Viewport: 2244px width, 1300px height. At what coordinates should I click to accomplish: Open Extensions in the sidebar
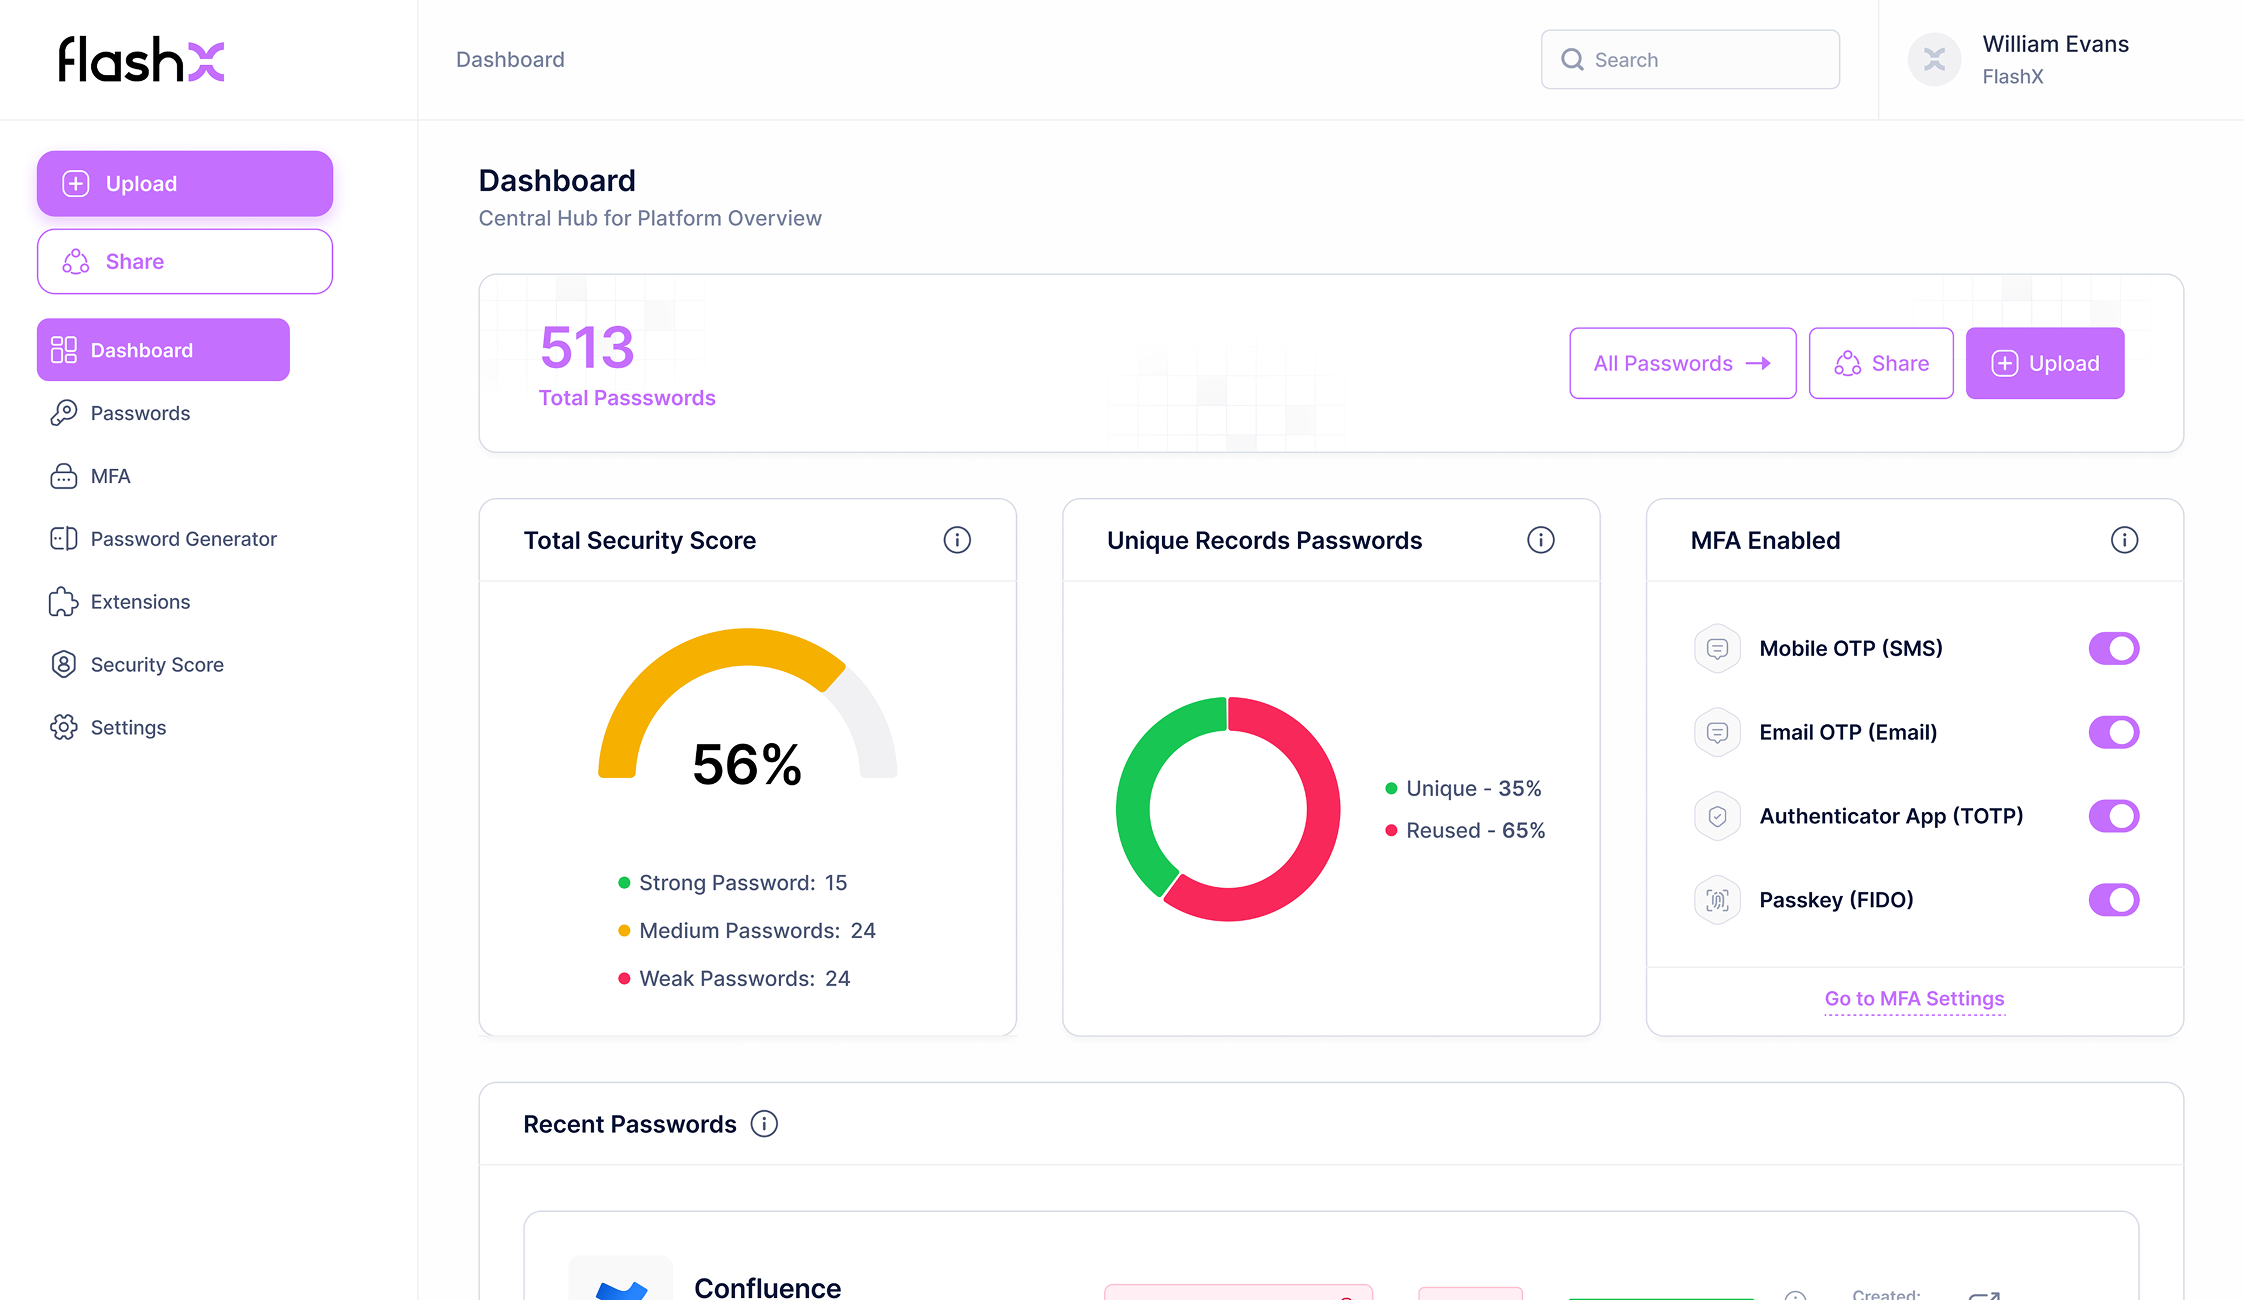[140, 602]
